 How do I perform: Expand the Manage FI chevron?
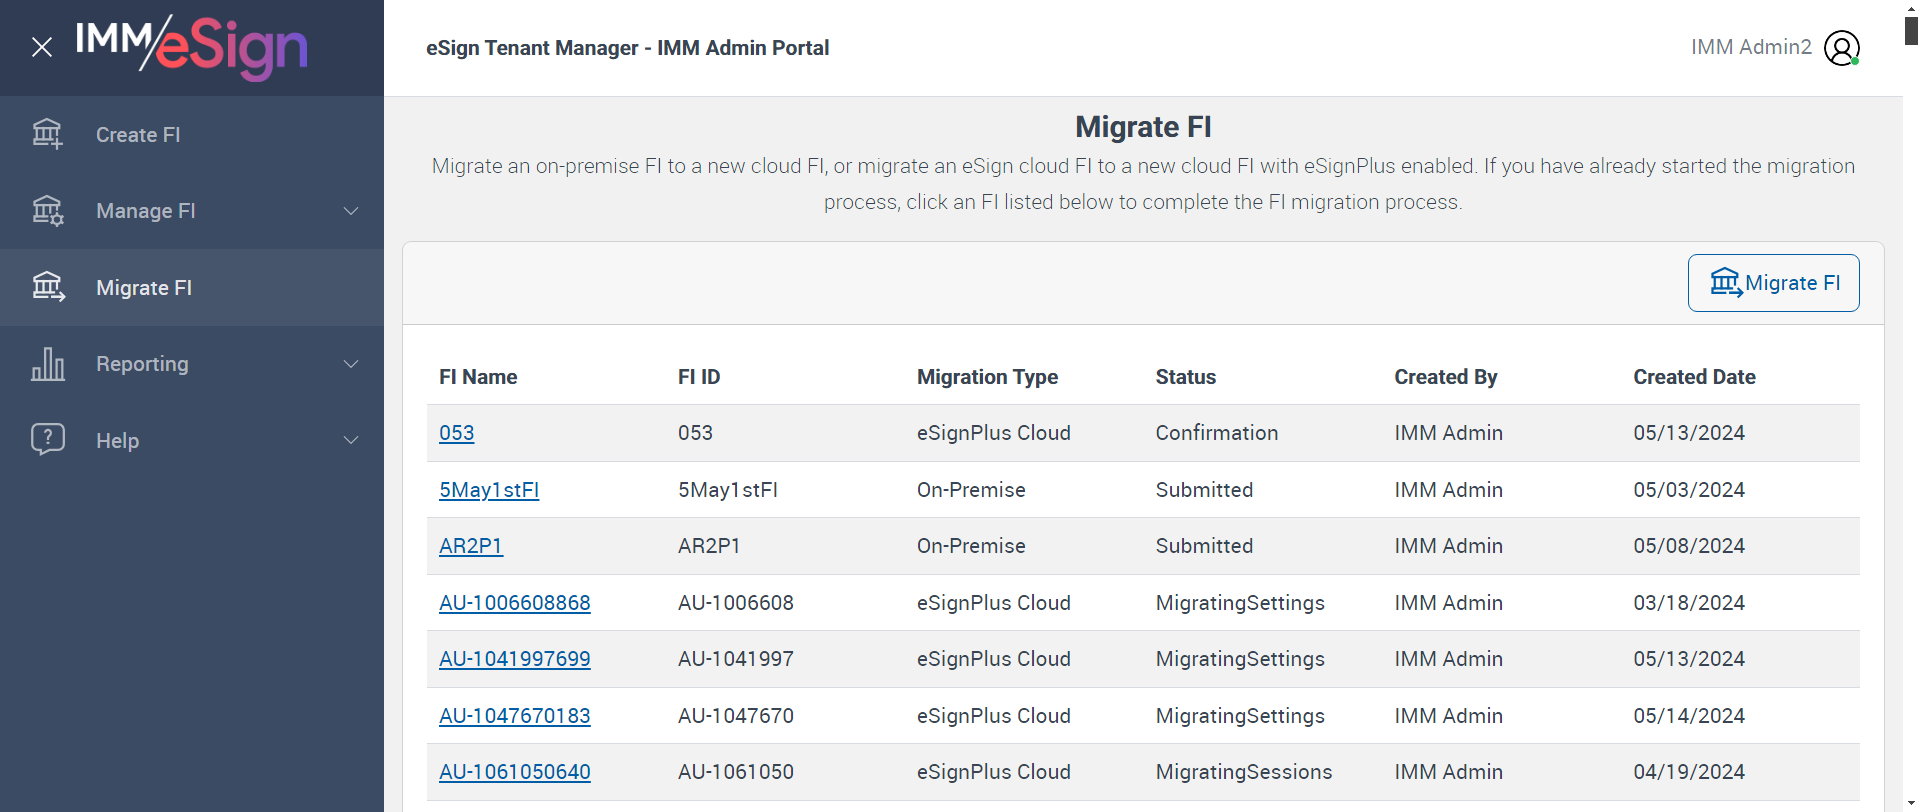[351, 211]
